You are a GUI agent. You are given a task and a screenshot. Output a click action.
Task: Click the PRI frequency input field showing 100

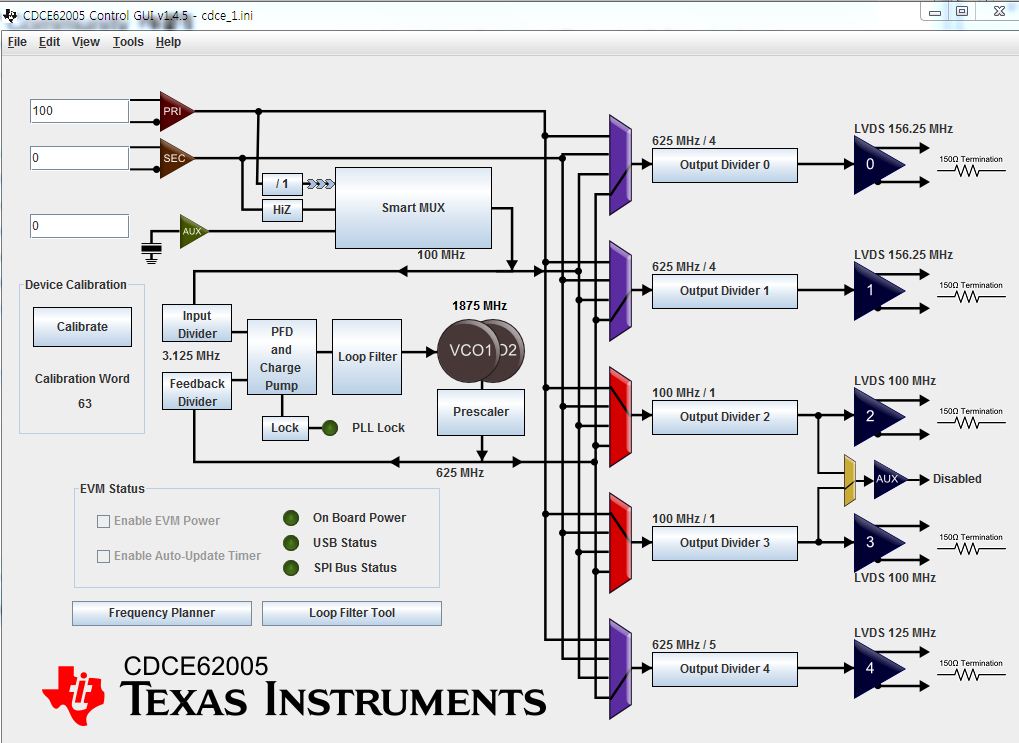[78, 111]
